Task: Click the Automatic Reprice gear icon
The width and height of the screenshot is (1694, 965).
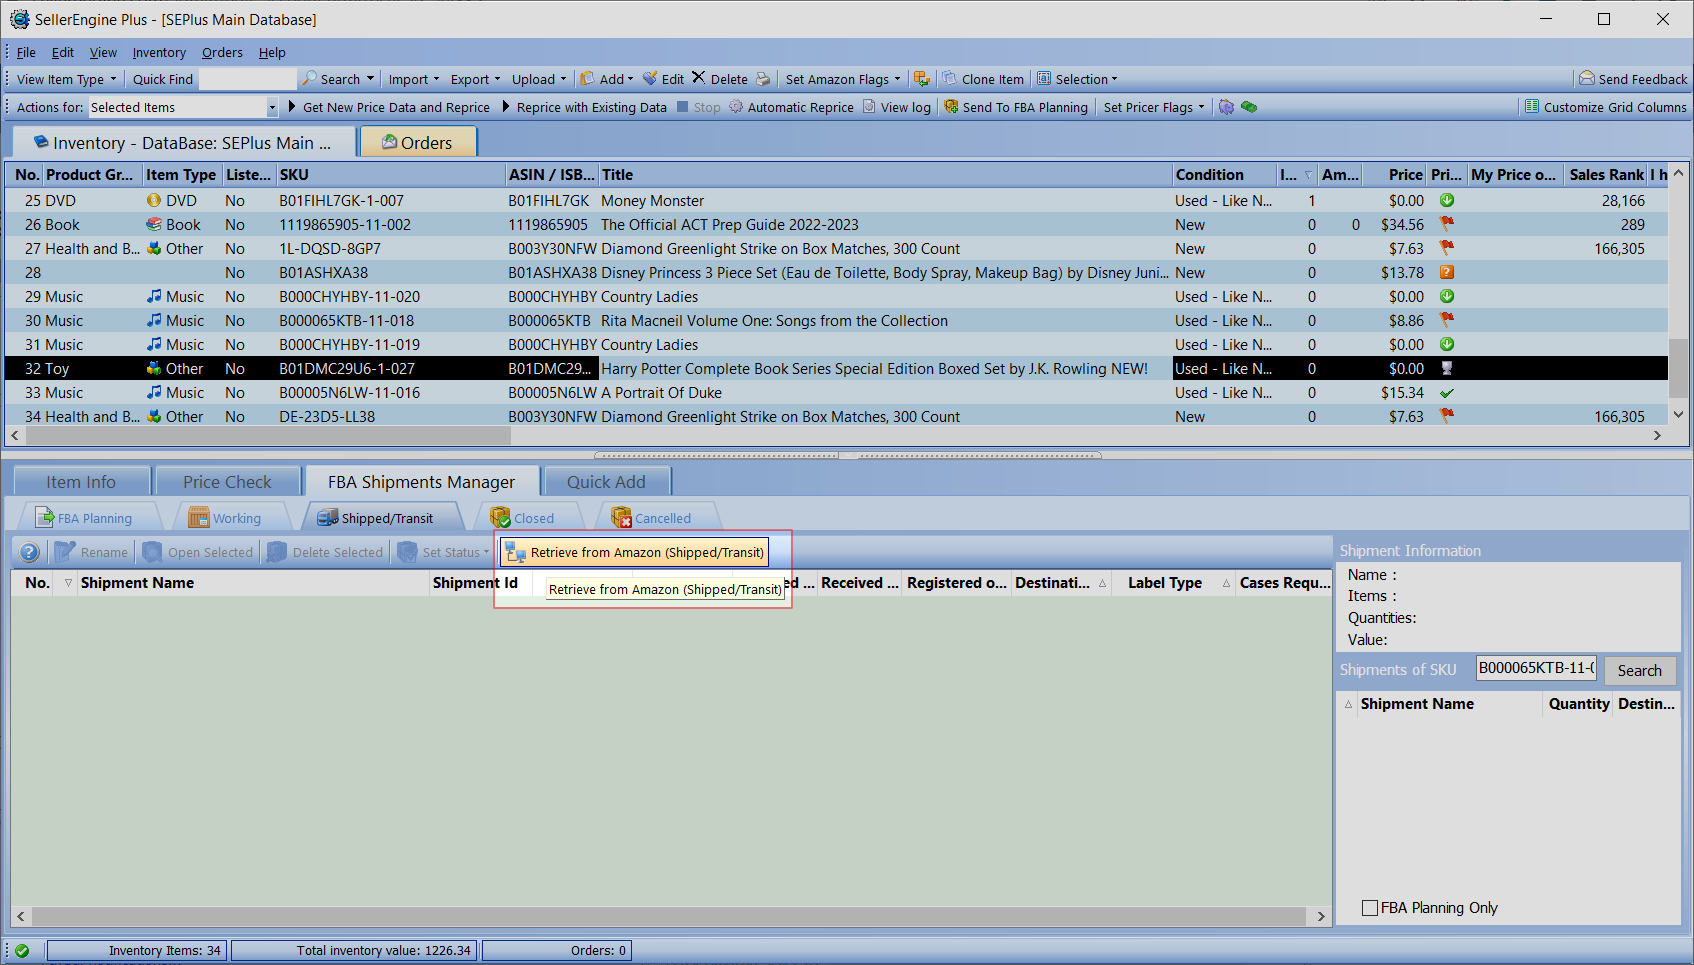Action: (736, 107)
